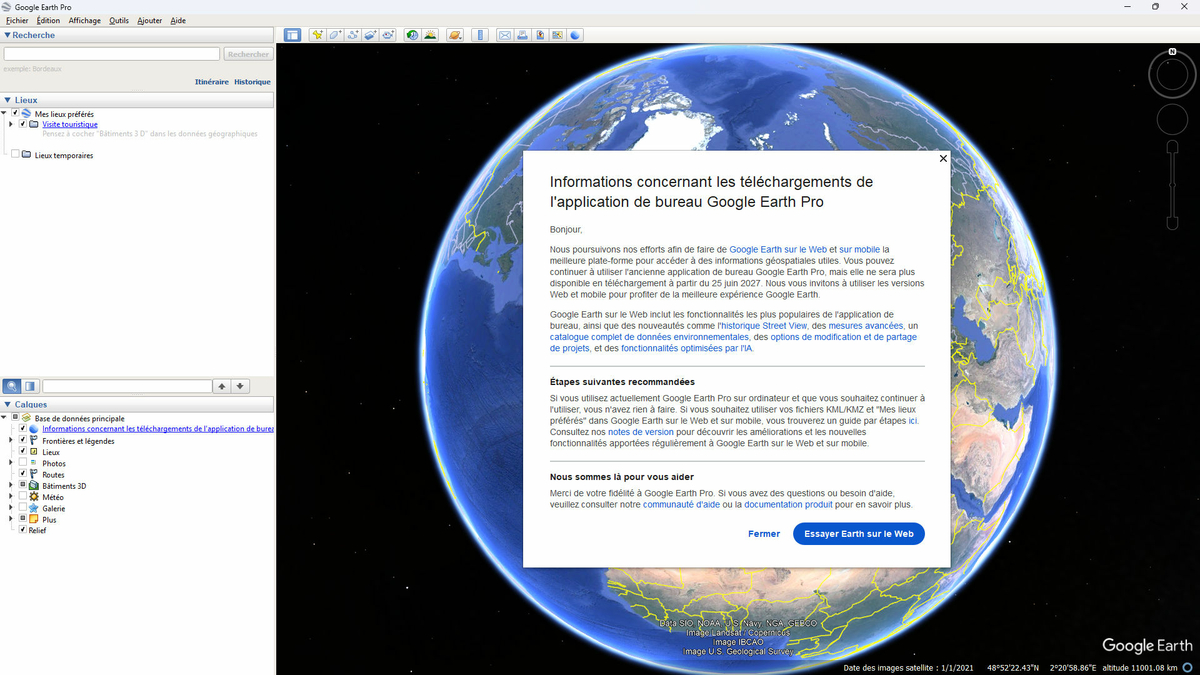1200x675 pixels.
Task: Uncheck the Visite touristique checkbox
Action: click(23, 124)
